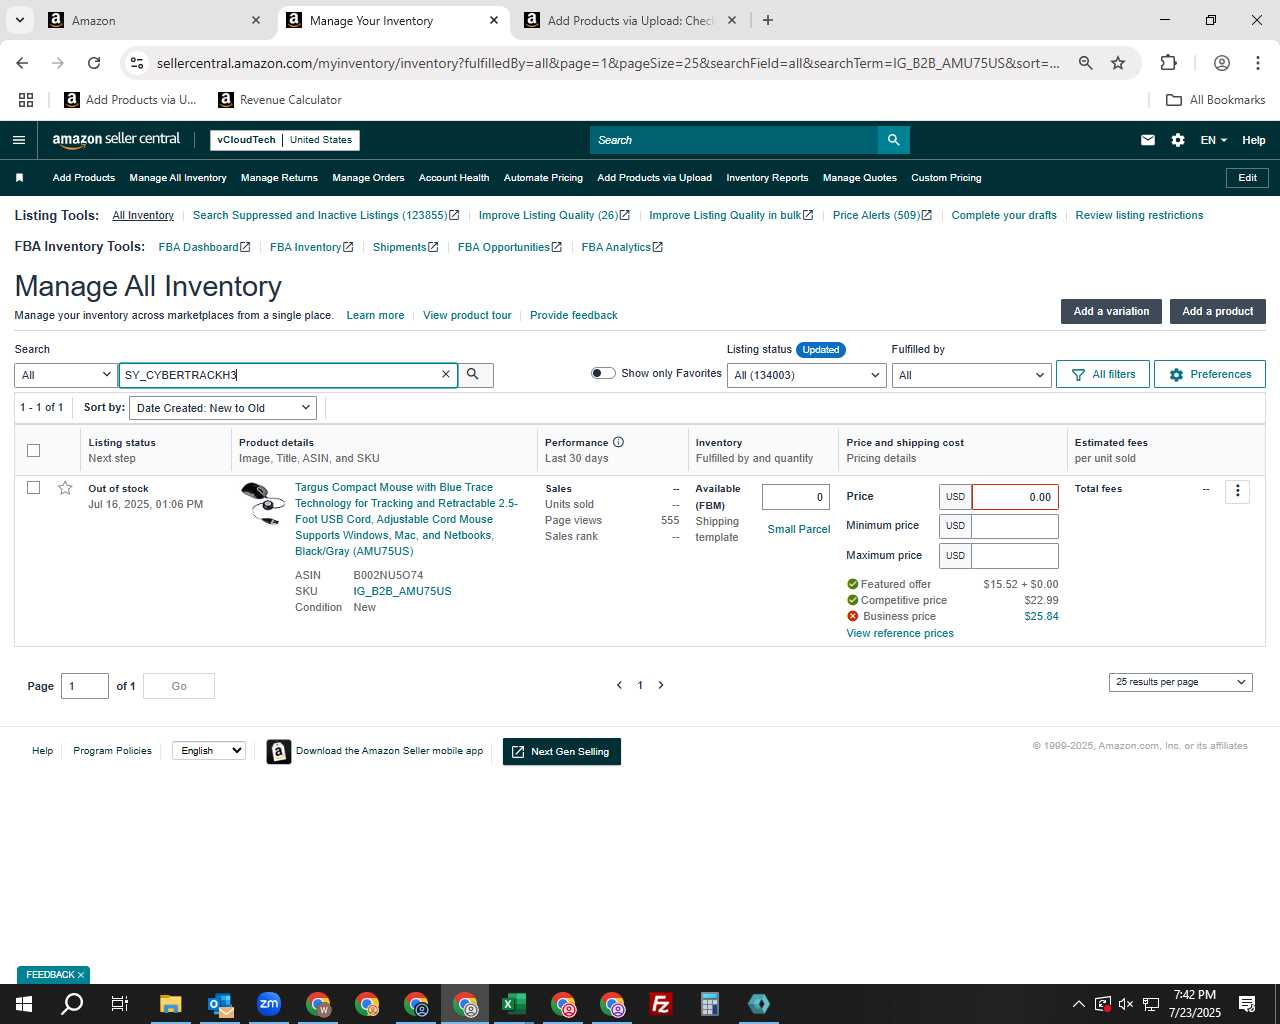Click the Add a variation button
The image size is (1280, 1024).
[x=1111, y=311]
